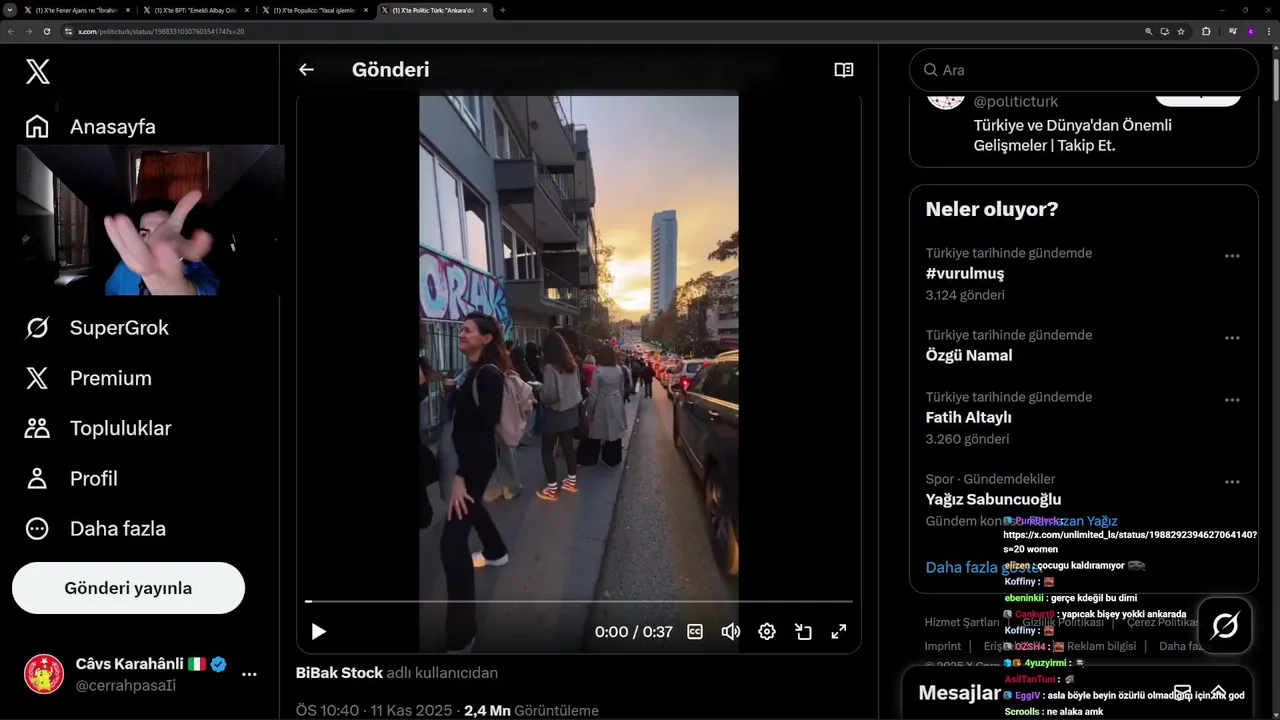The image size is (1280, 720).
Task: Enable picture-in-picture for the video
Action: [x=803, y=632]
